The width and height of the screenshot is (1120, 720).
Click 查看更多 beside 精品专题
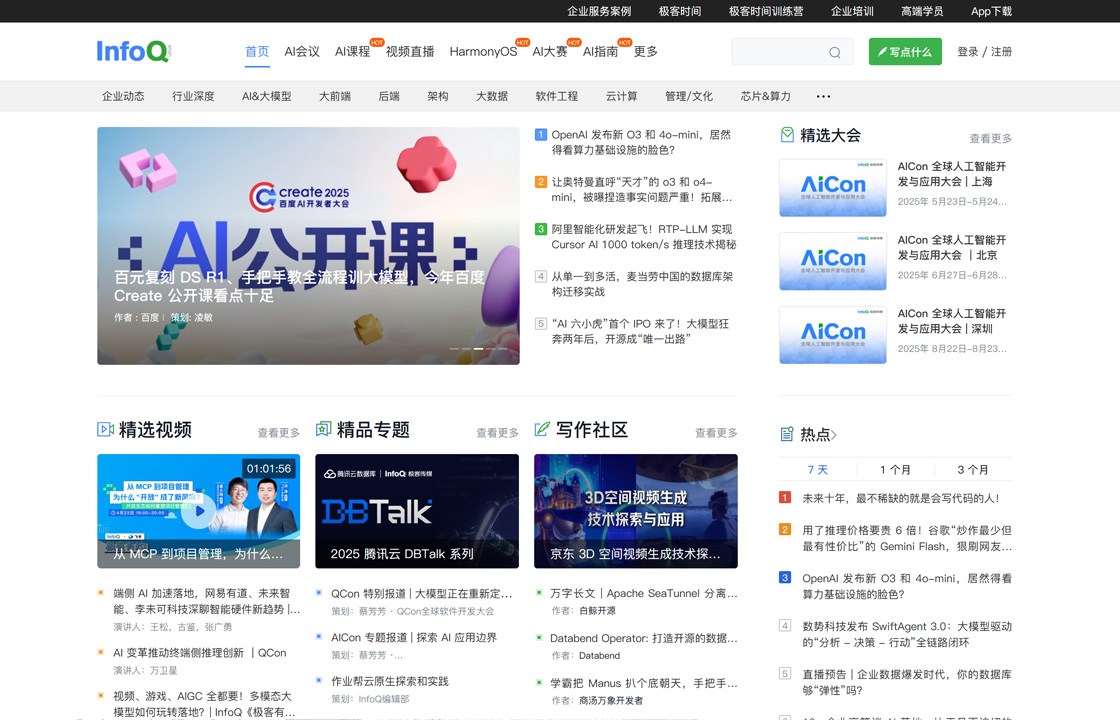tap(497, 433)
